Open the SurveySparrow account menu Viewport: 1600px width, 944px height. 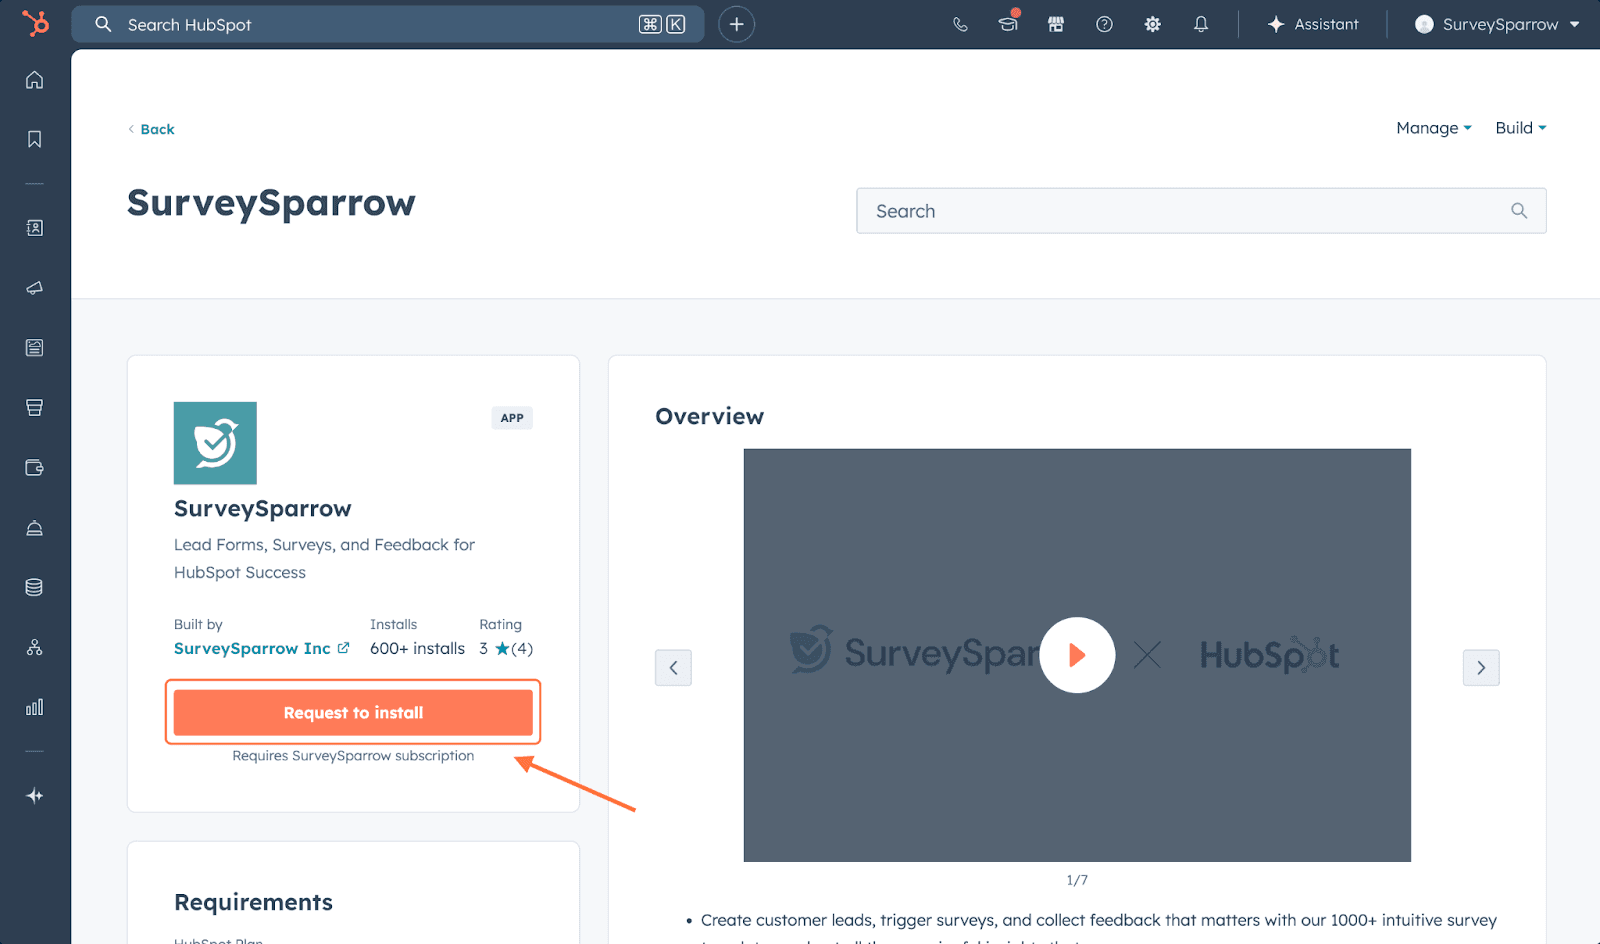(1498, 24)
